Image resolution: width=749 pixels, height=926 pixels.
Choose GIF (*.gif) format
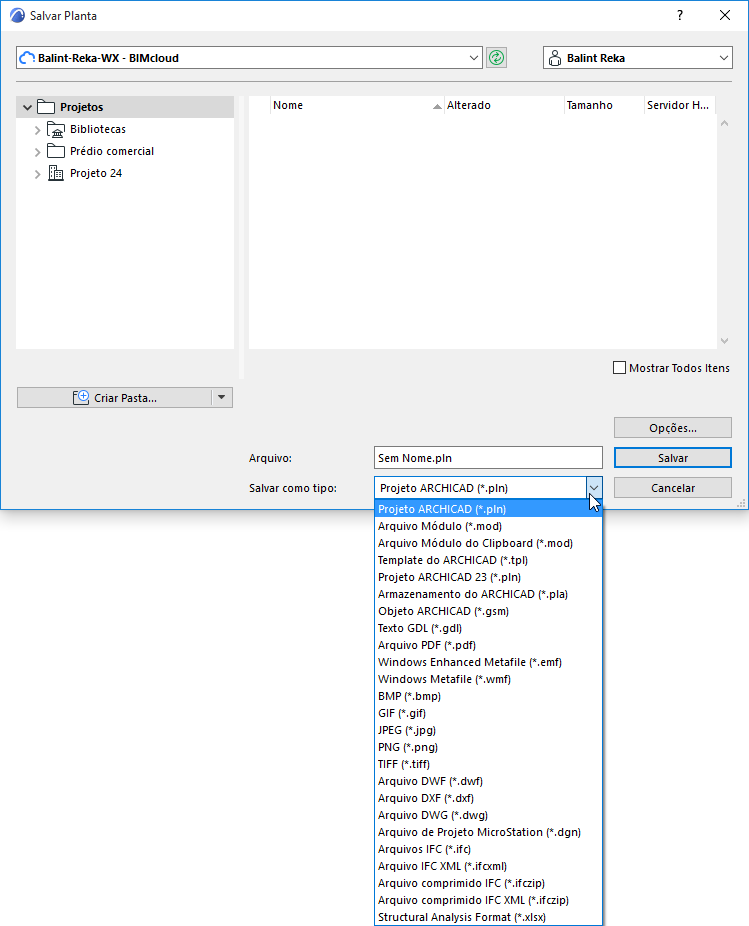[489, 713]
